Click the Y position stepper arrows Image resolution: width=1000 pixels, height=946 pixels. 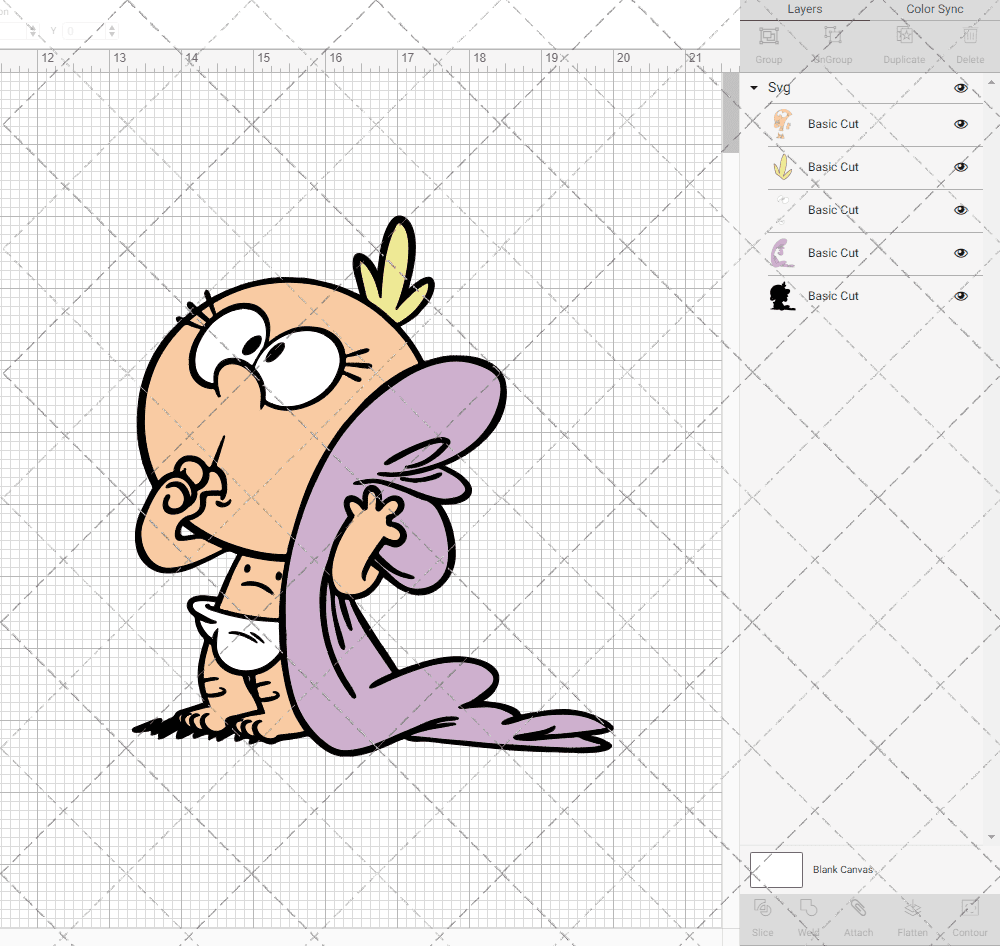112,31
